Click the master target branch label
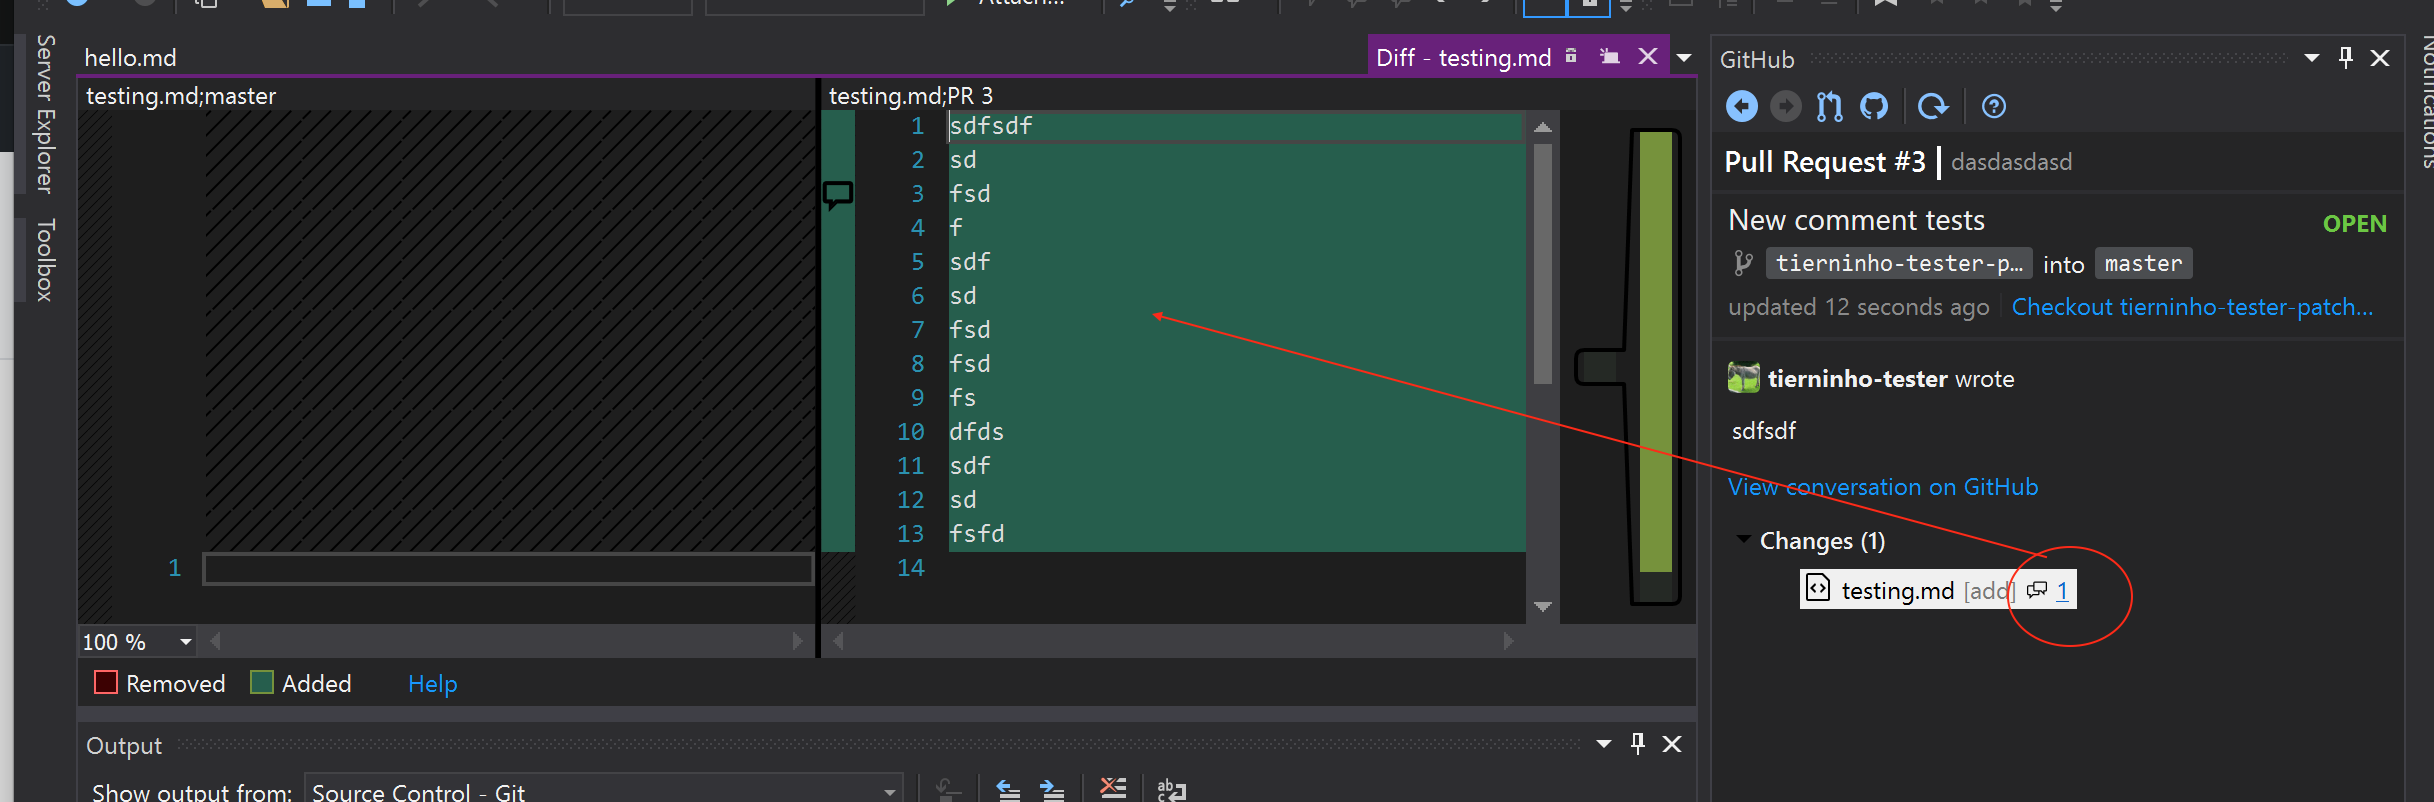 [x=2143, y=263]
